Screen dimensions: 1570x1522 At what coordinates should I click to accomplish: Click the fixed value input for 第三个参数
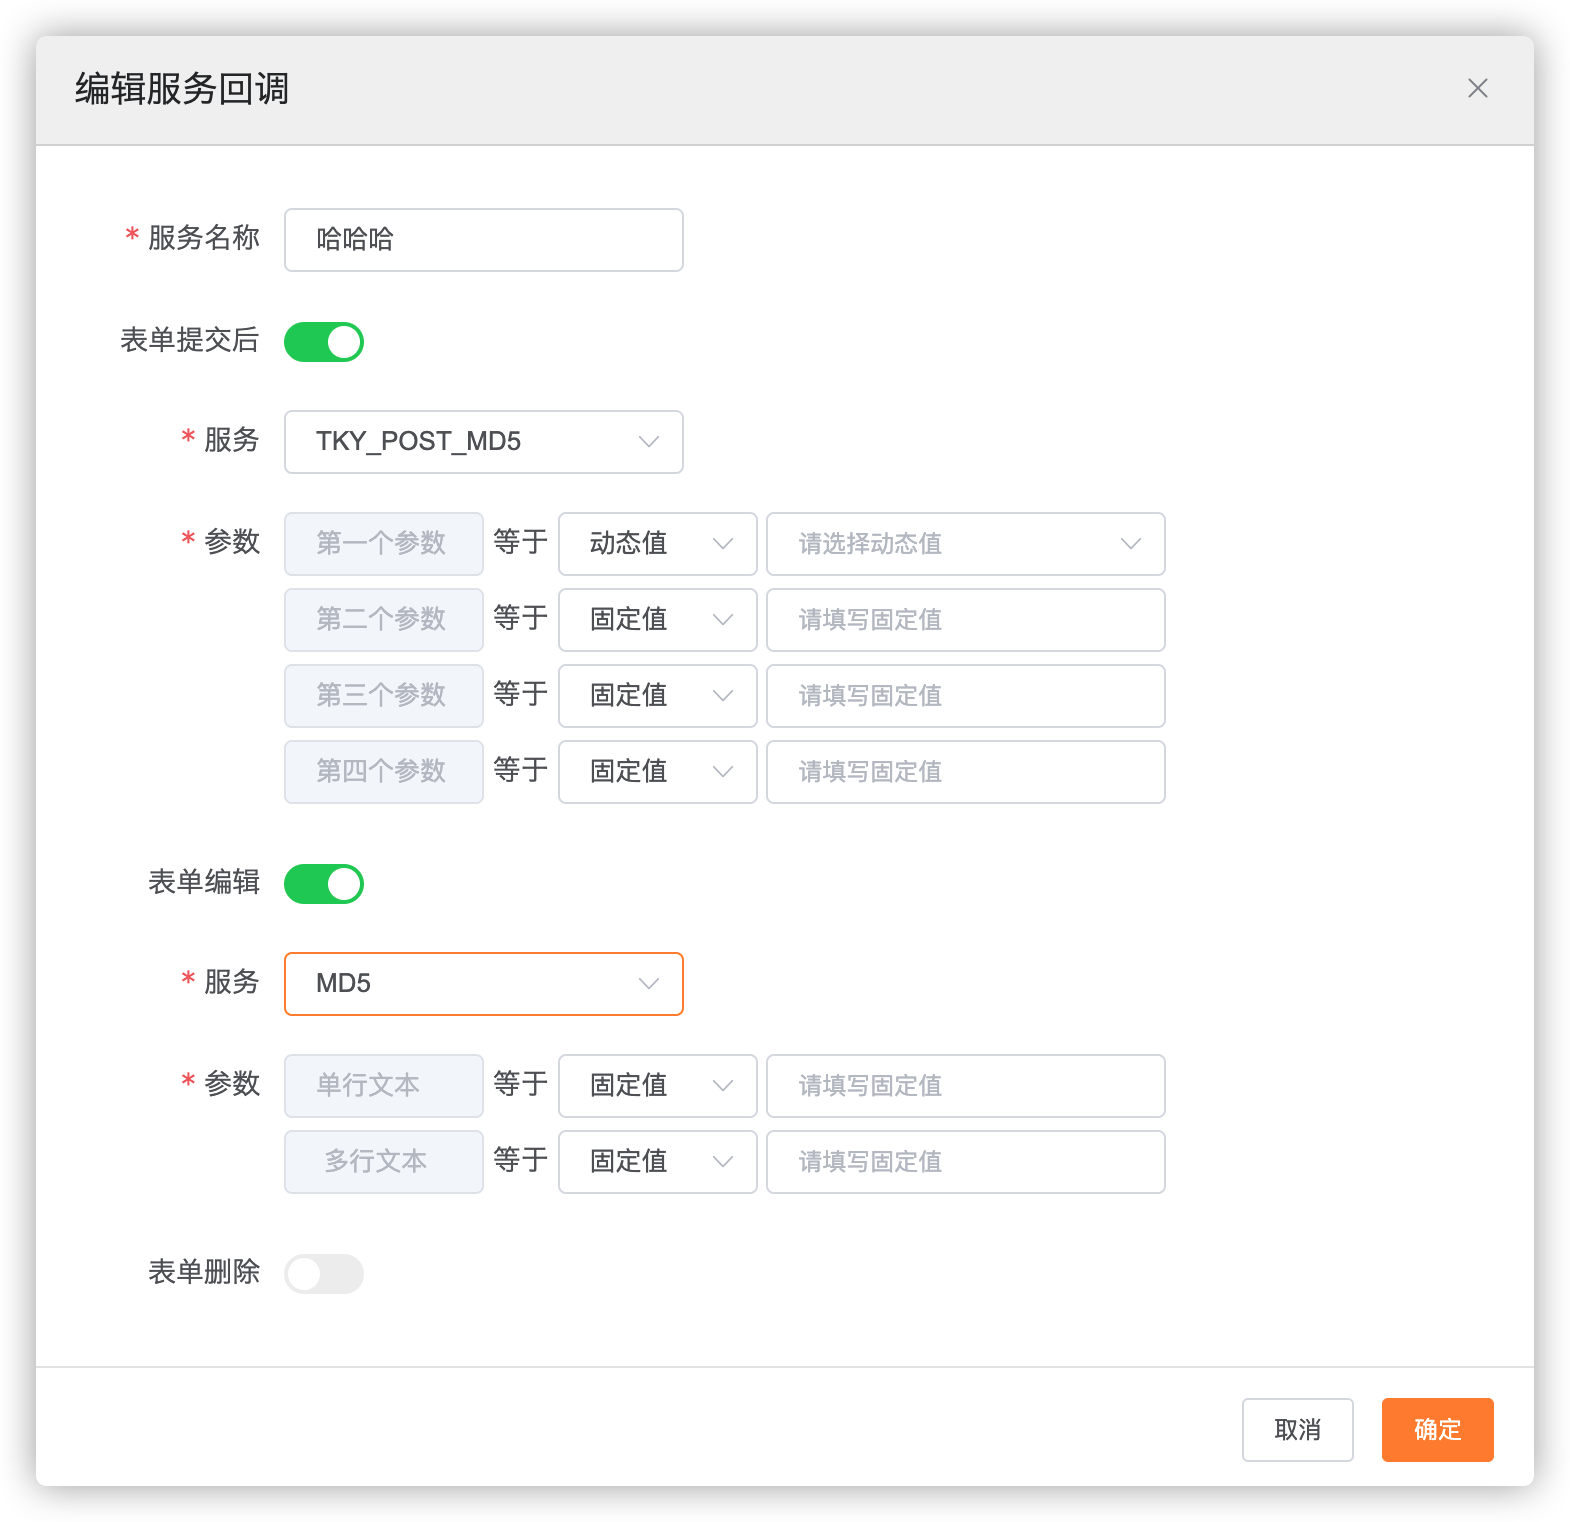tap(965, 696)
